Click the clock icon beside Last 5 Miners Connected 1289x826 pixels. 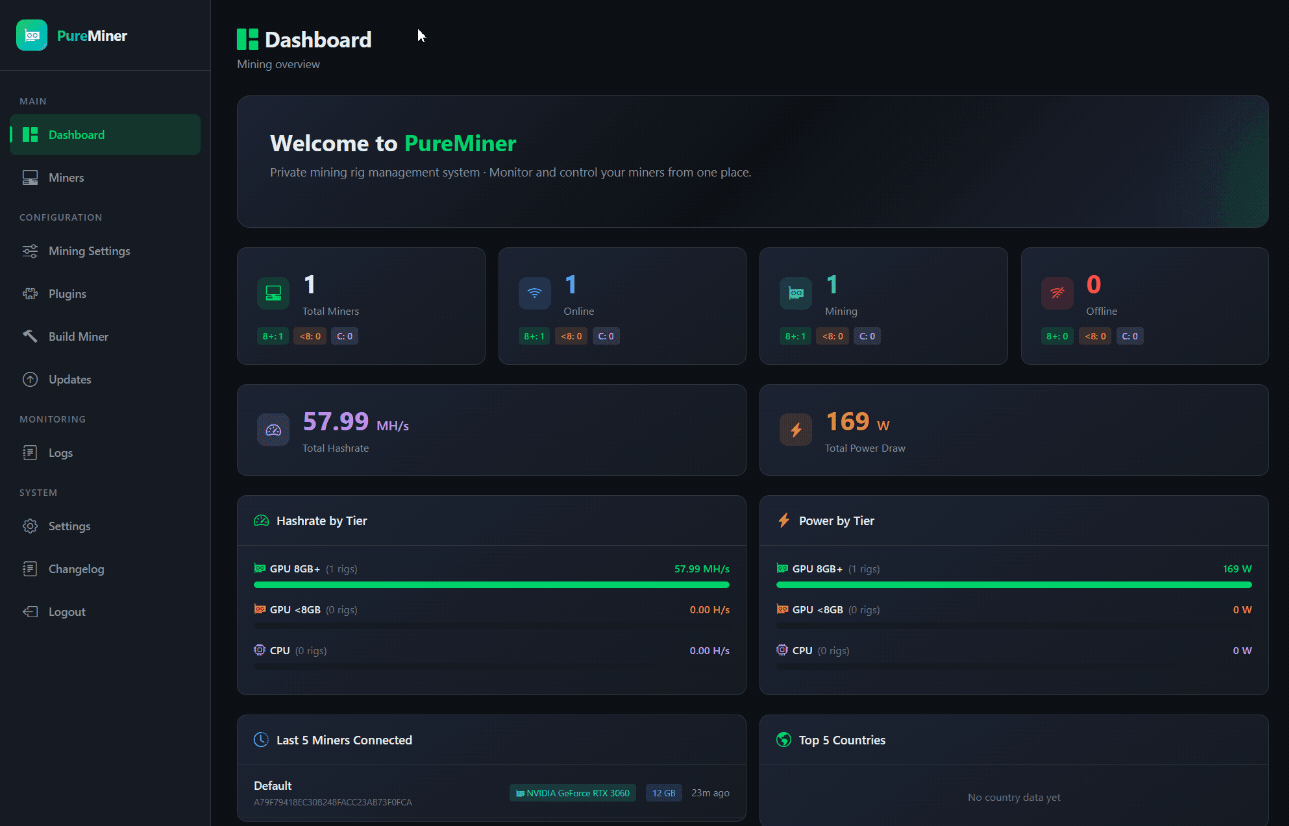(x=261, y=740)
